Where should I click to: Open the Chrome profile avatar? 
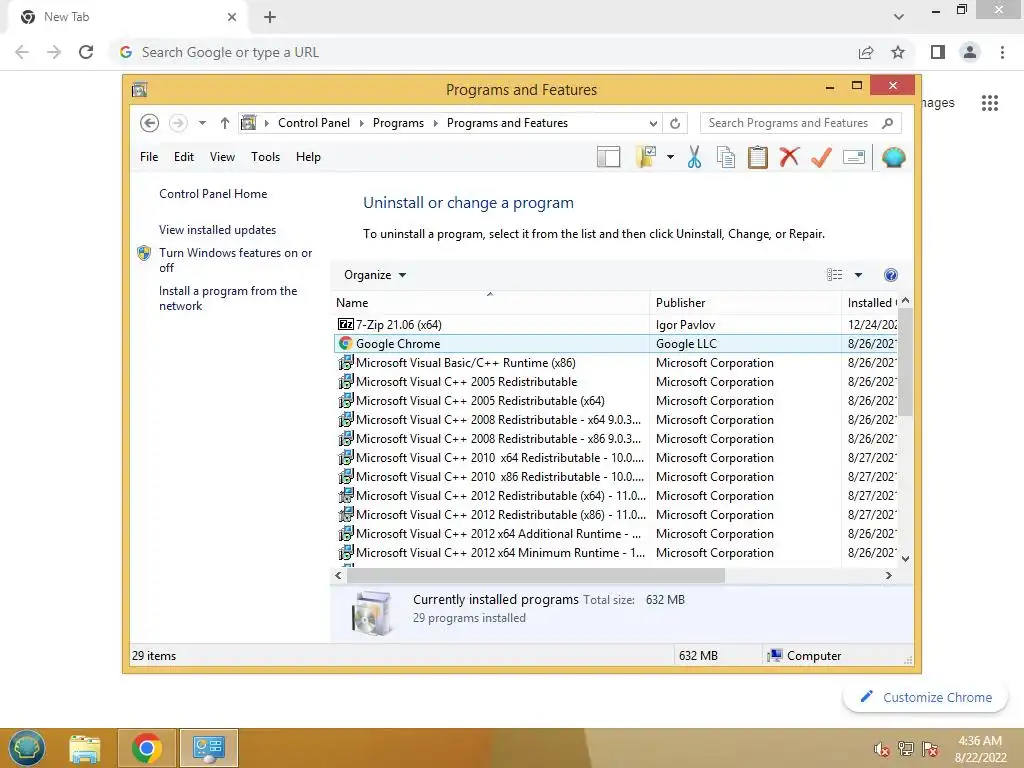tap(970, 52)
